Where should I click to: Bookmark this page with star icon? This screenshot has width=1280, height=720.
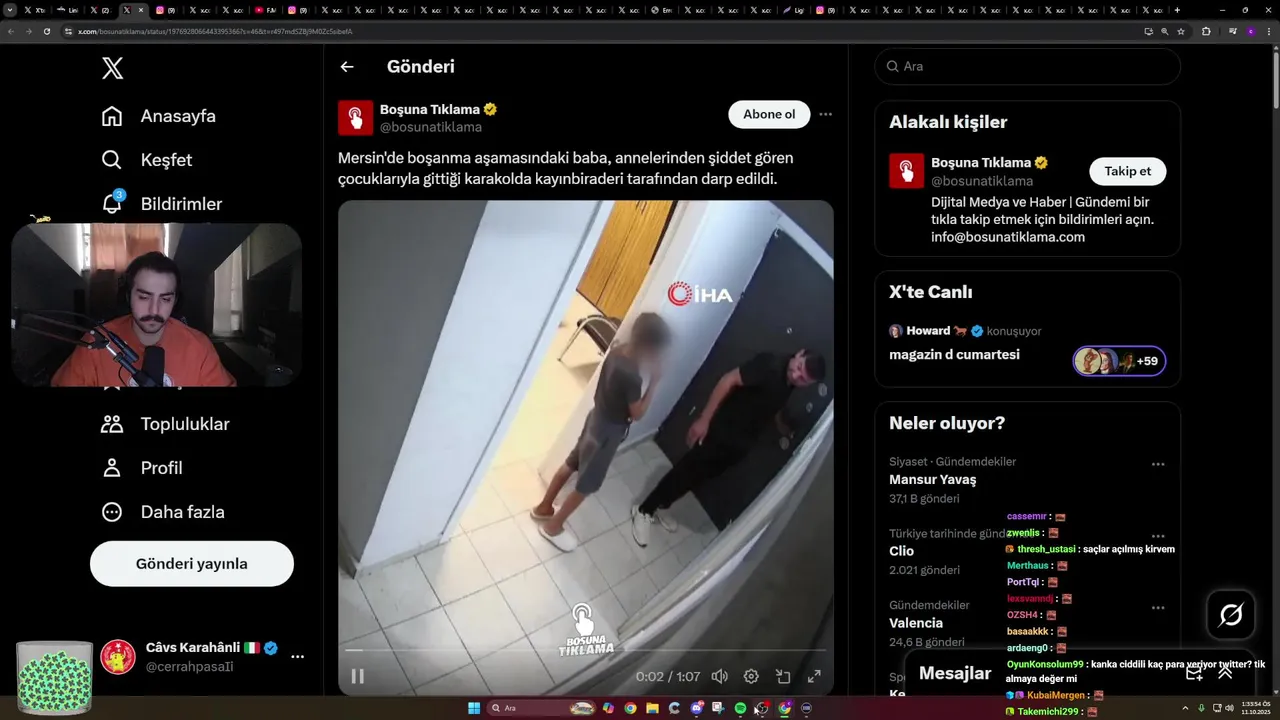(1181, 31)
